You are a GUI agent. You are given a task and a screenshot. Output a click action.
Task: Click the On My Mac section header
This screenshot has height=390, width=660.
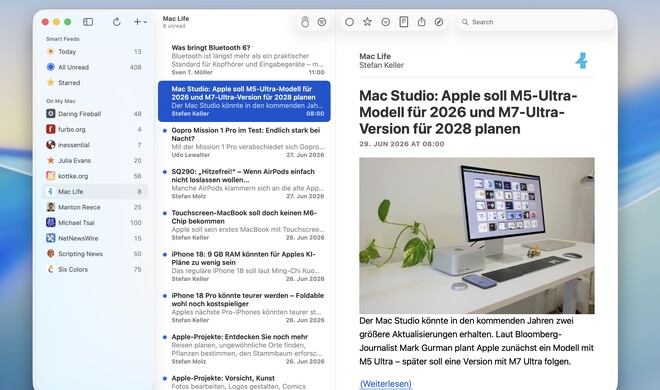[61, 101]
